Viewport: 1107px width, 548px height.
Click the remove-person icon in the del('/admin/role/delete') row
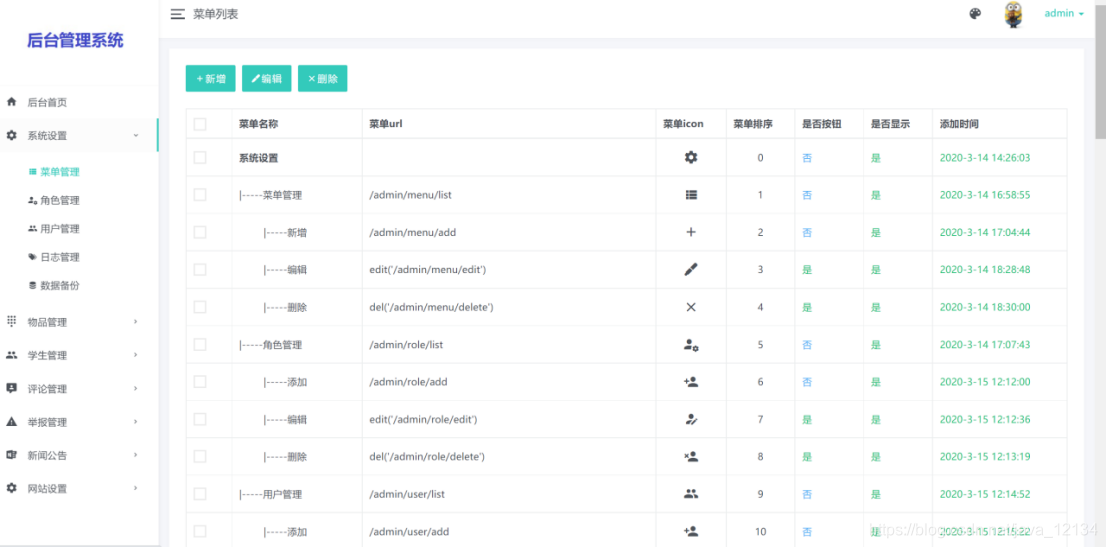(690, 456)
